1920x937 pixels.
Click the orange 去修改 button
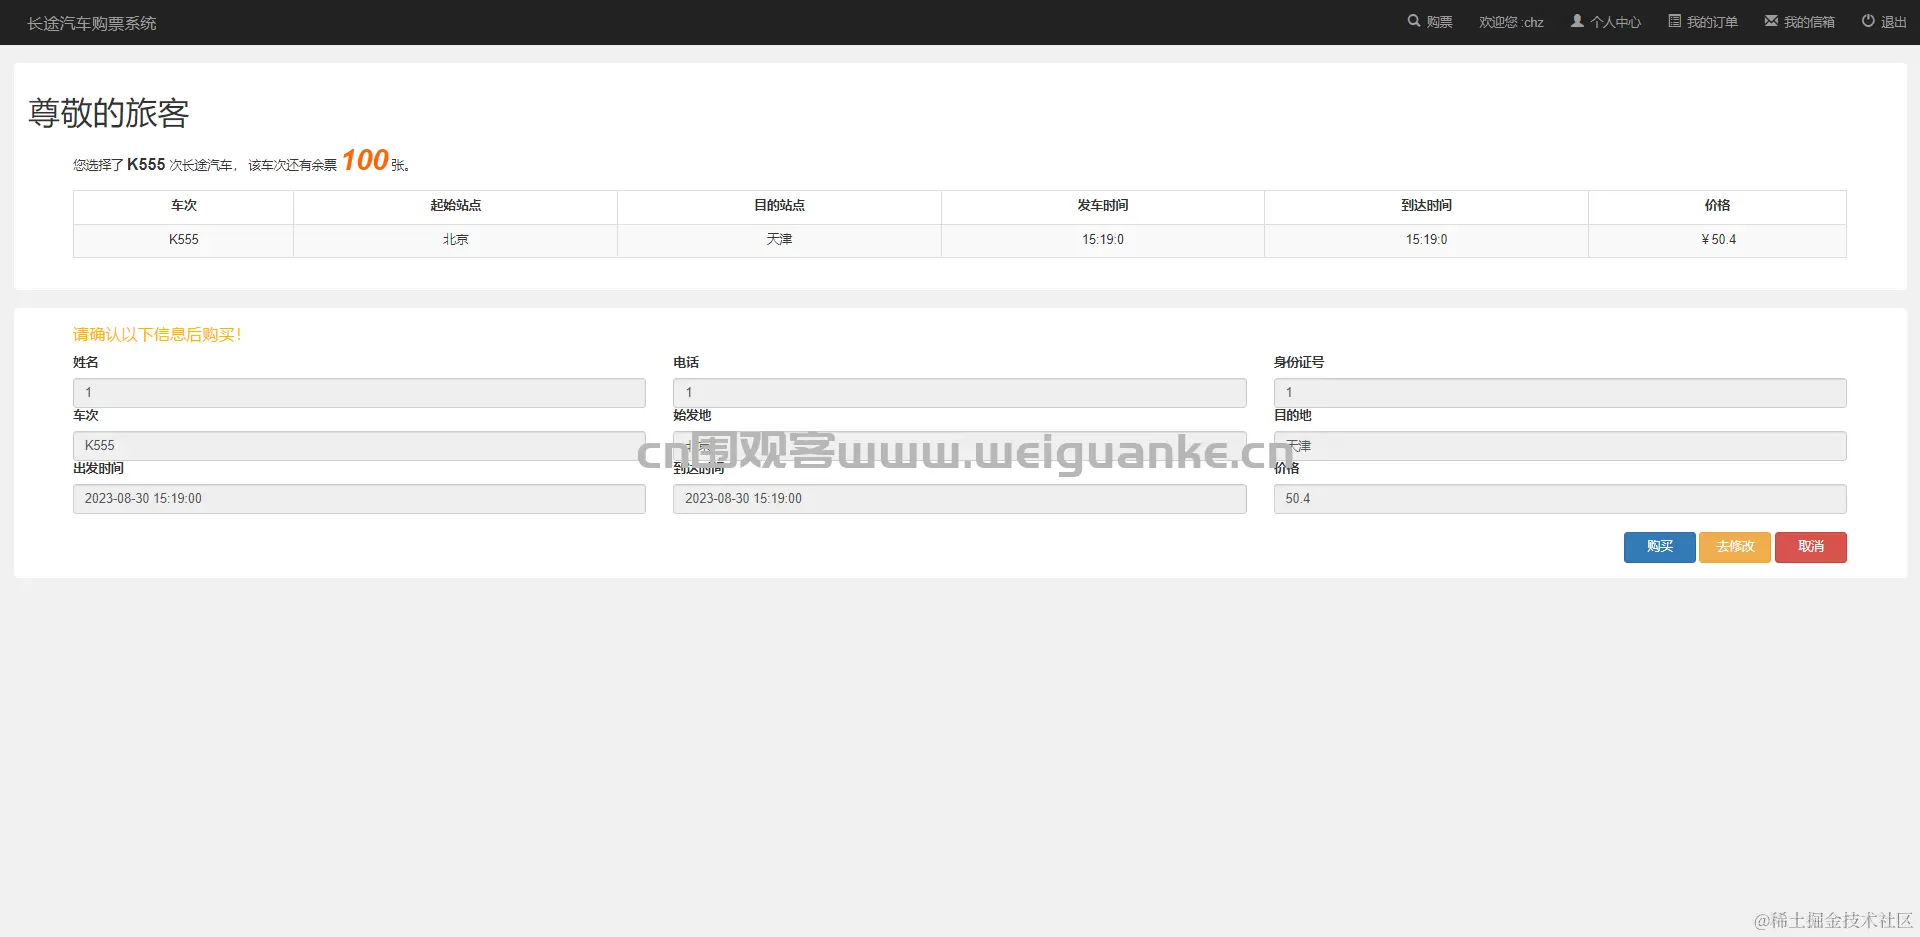point(1735,547)
